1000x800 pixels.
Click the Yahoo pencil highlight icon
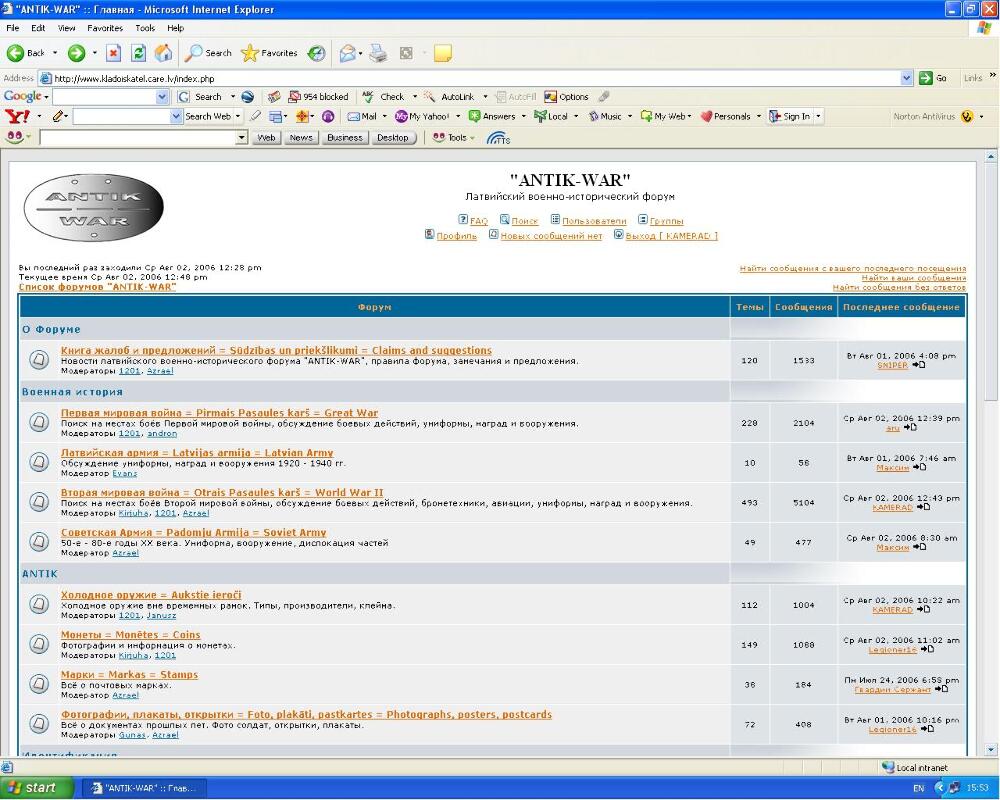(59, 116)
